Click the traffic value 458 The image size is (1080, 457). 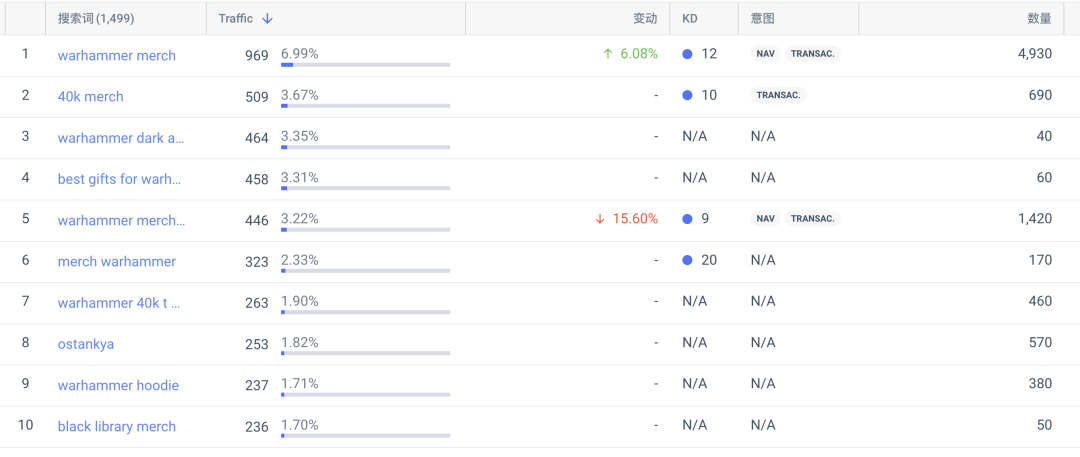[x=257, y=180]
